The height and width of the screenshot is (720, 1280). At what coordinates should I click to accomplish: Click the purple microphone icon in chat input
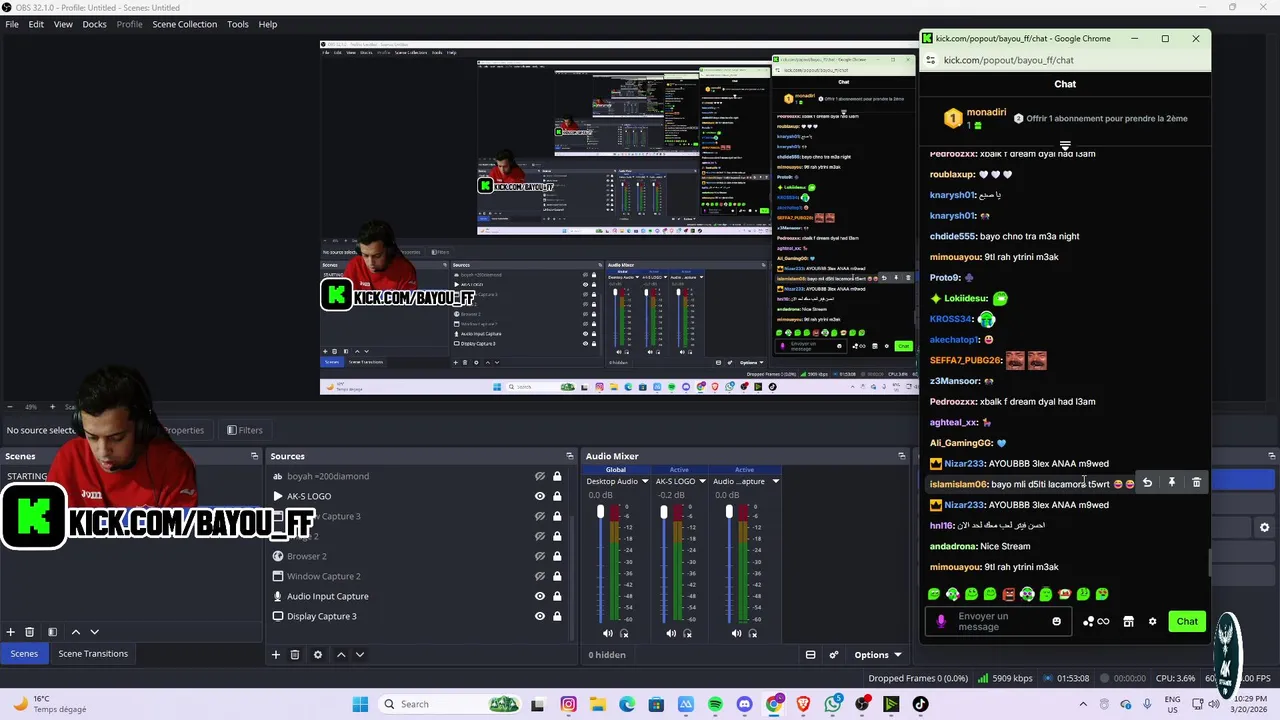940,621
